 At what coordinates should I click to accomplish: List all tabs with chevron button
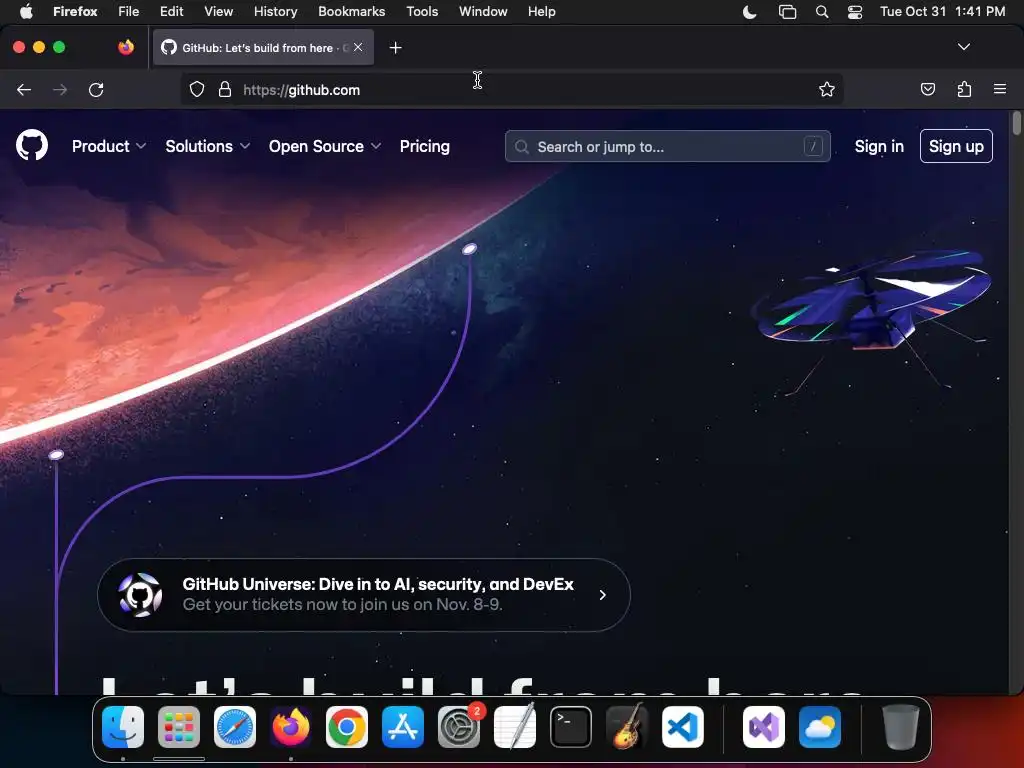963,47
